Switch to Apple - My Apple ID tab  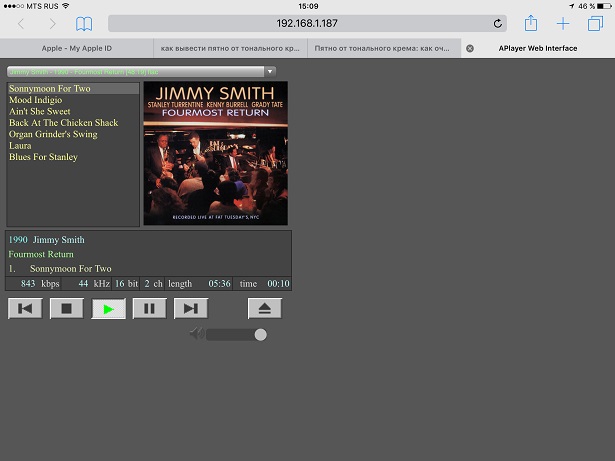pos(77,48)
